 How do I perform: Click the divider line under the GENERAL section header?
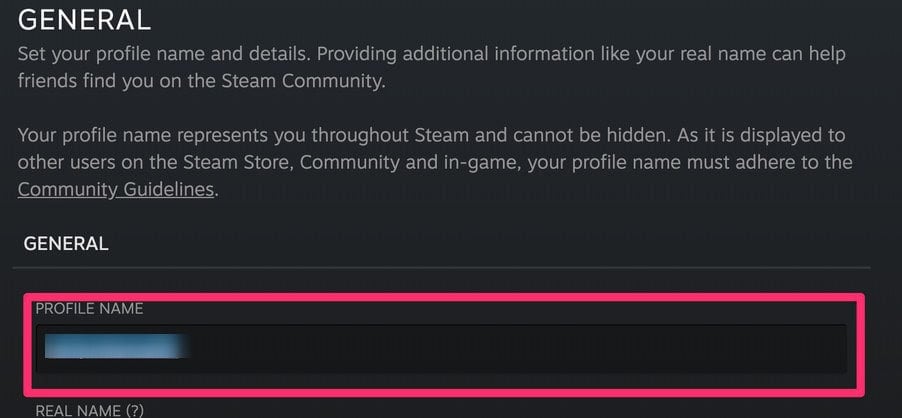[x=440, y=267]
